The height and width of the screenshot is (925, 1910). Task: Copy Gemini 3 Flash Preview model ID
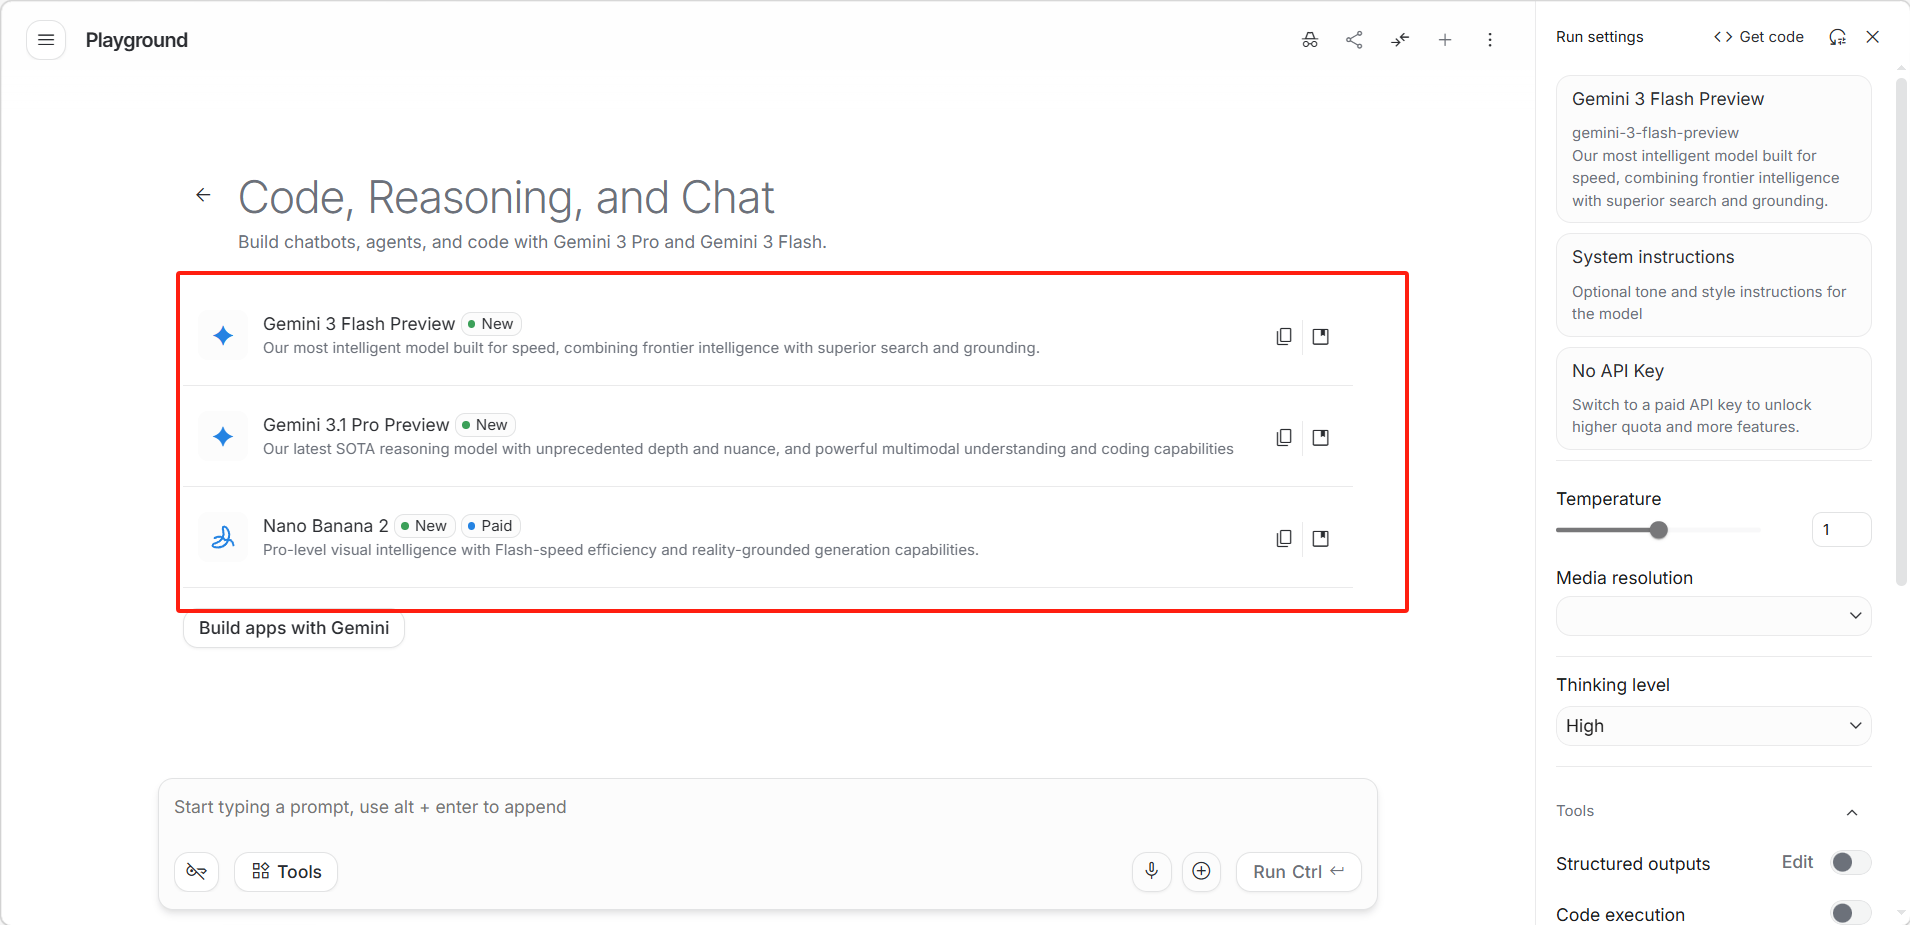point(1284,337)
